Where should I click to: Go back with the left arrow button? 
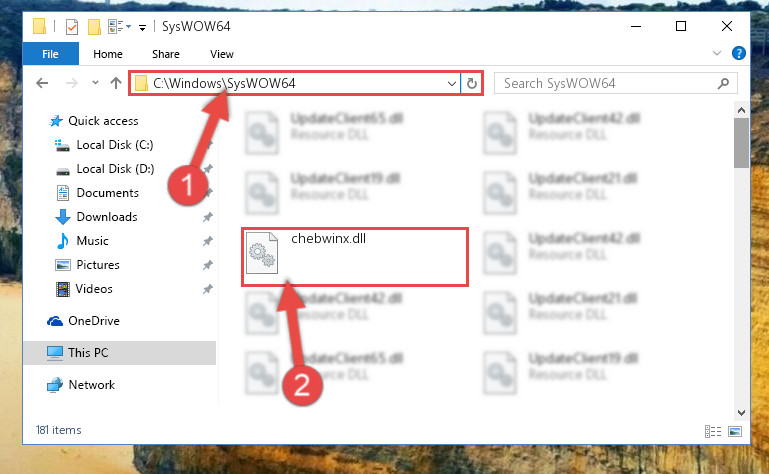42,83
